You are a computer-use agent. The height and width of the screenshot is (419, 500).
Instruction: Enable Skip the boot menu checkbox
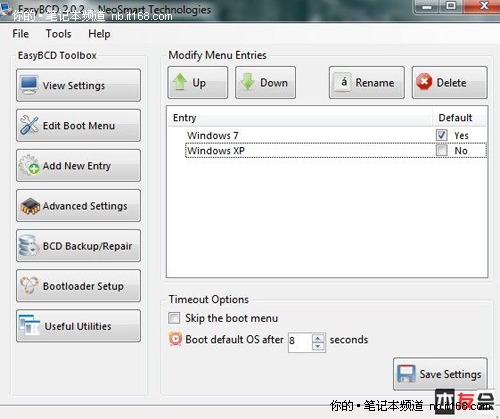point(174,318)
